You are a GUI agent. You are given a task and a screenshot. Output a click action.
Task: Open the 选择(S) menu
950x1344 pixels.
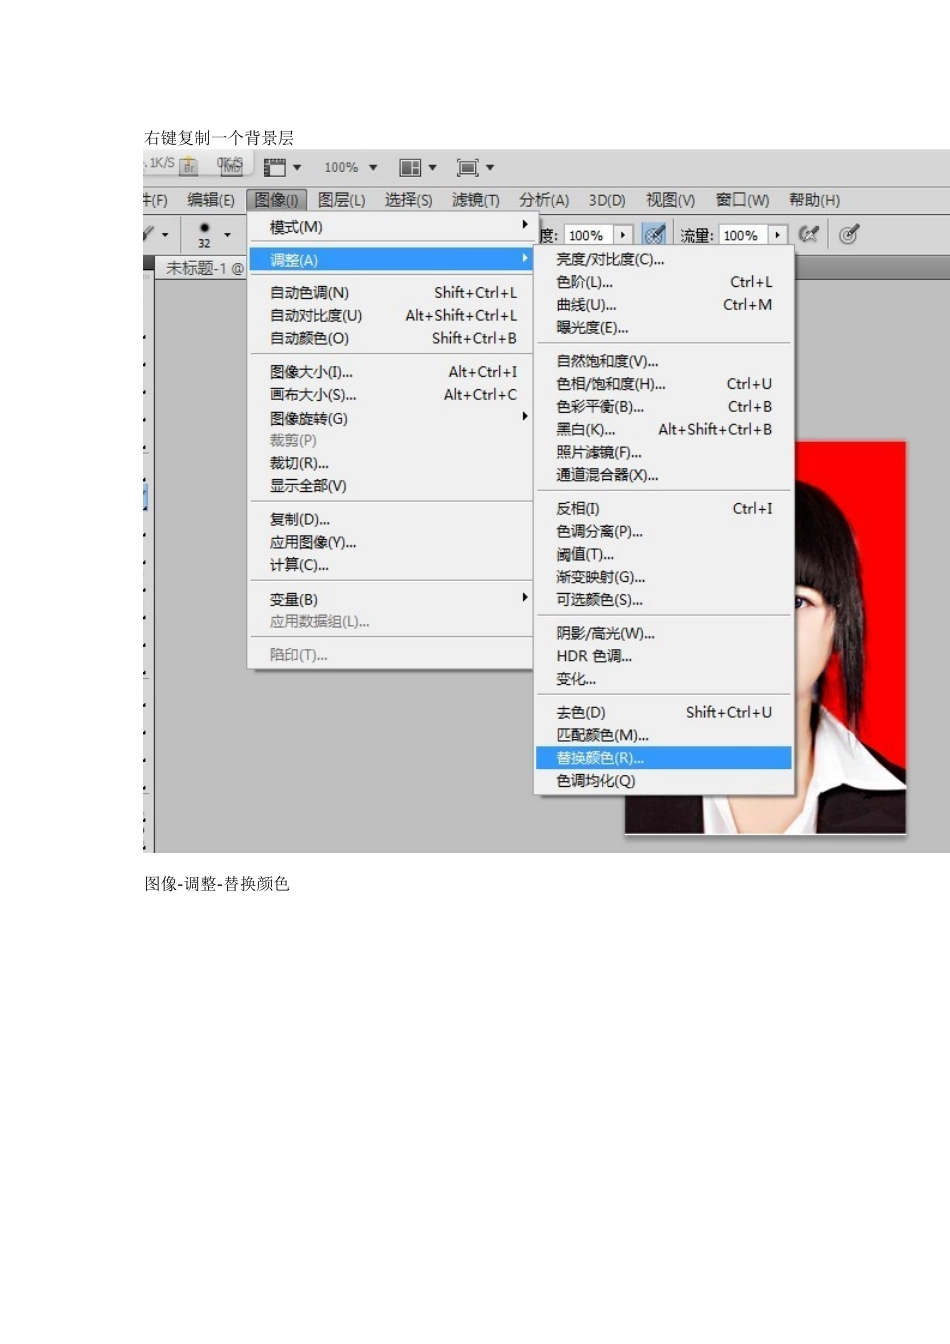click(408, 200)
